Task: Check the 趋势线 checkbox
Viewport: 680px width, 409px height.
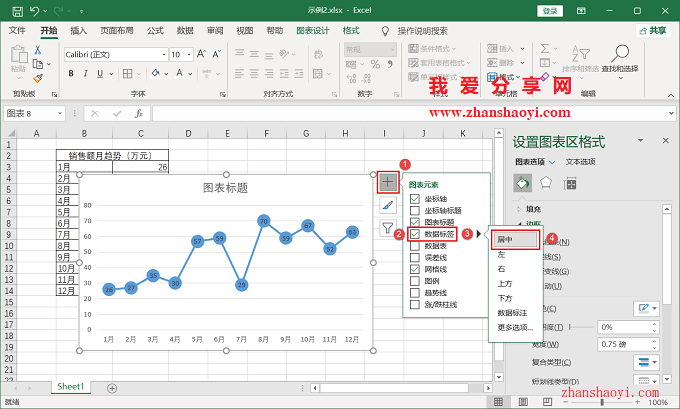Action: pyautogui.click(x=415, y=293)
